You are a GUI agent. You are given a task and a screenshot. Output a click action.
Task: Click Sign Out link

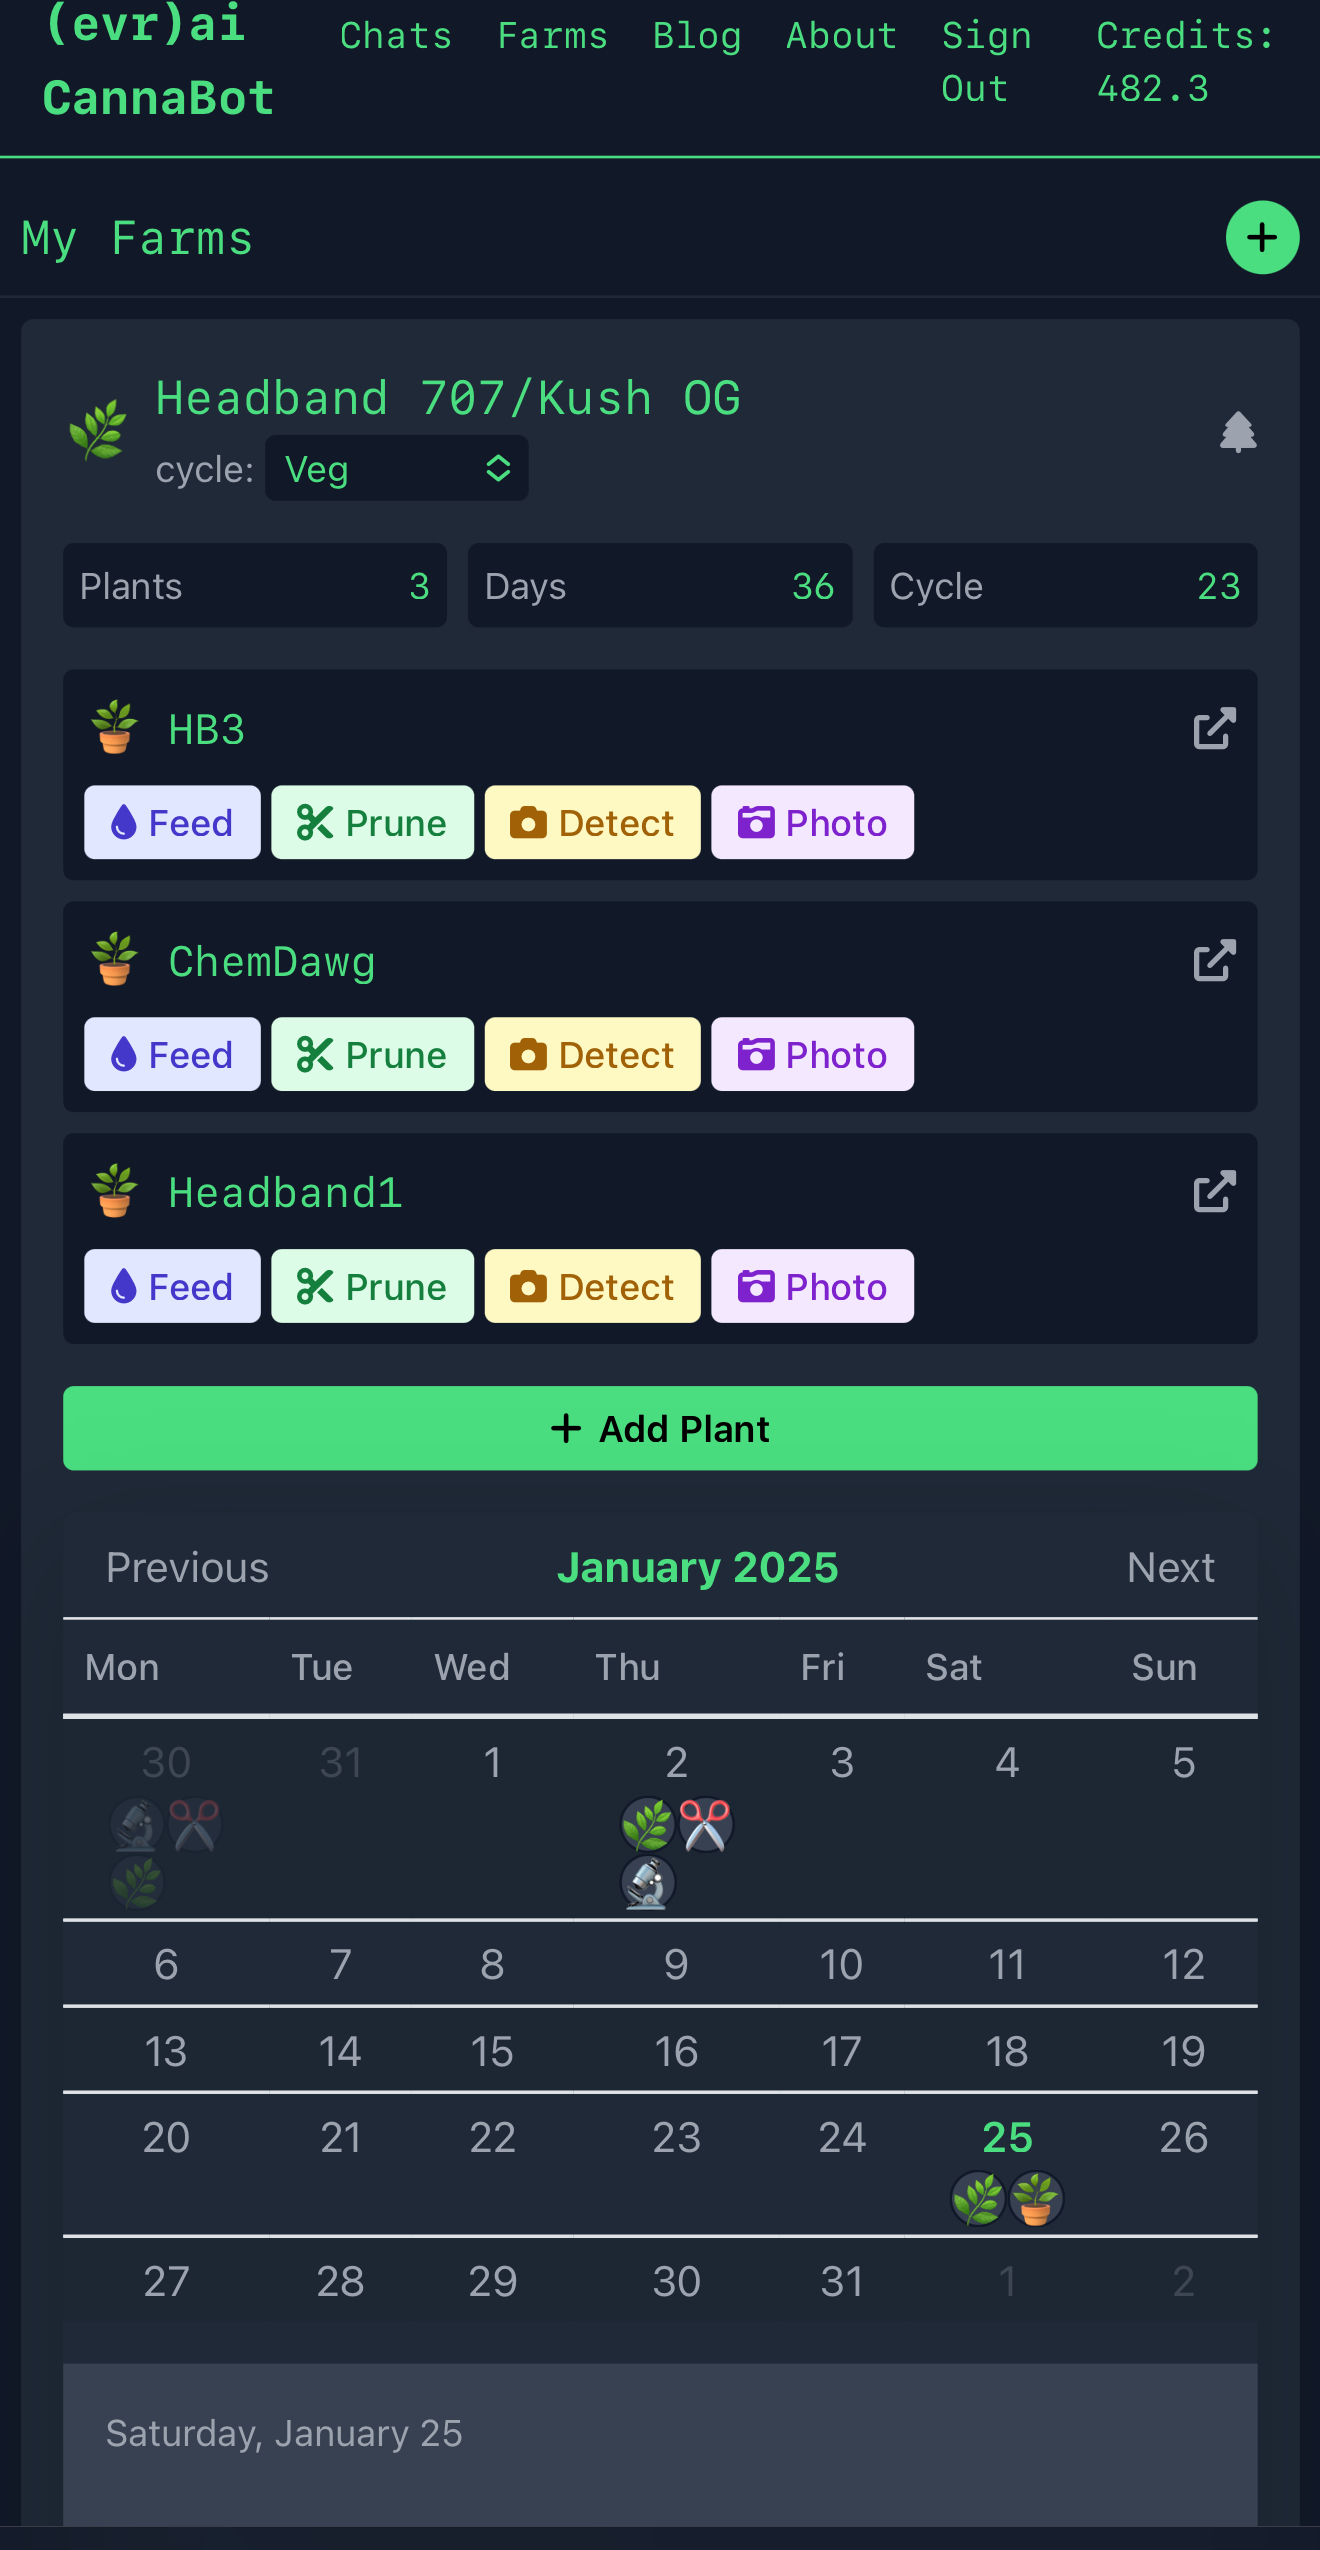coord(985,62)
